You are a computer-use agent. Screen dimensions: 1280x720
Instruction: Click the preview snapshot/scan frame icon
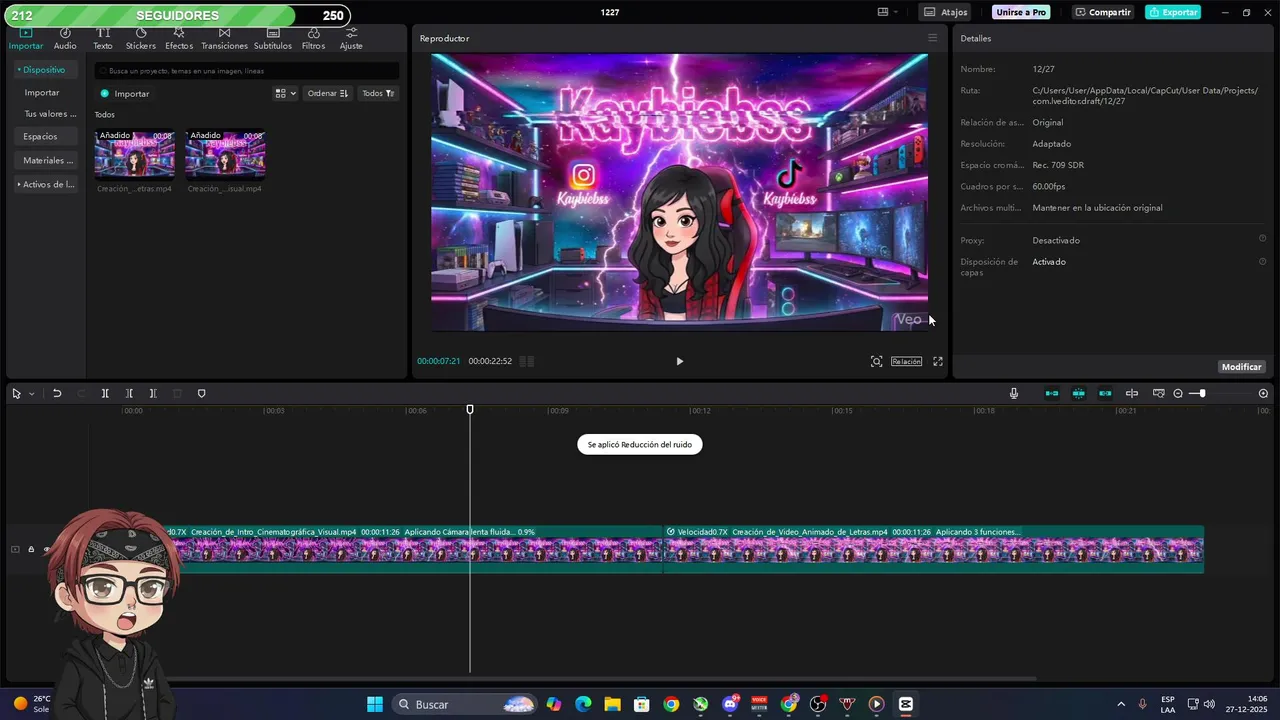click(x=876, y=361)
